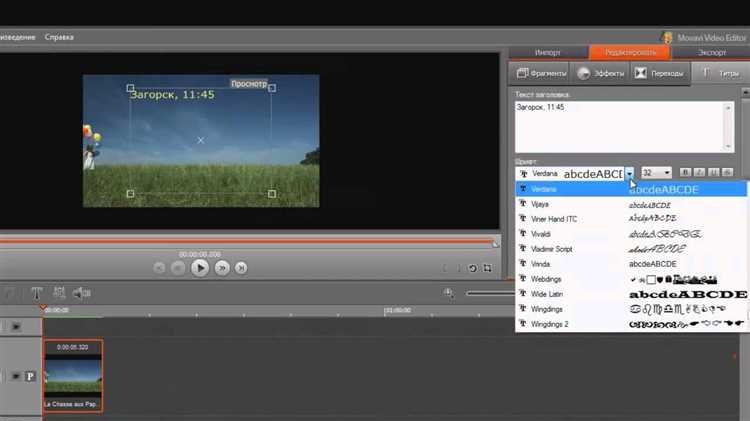Select the La Chasse aux Pap clip thumbnail
750x421 pixels.
(x=73, y=376)
